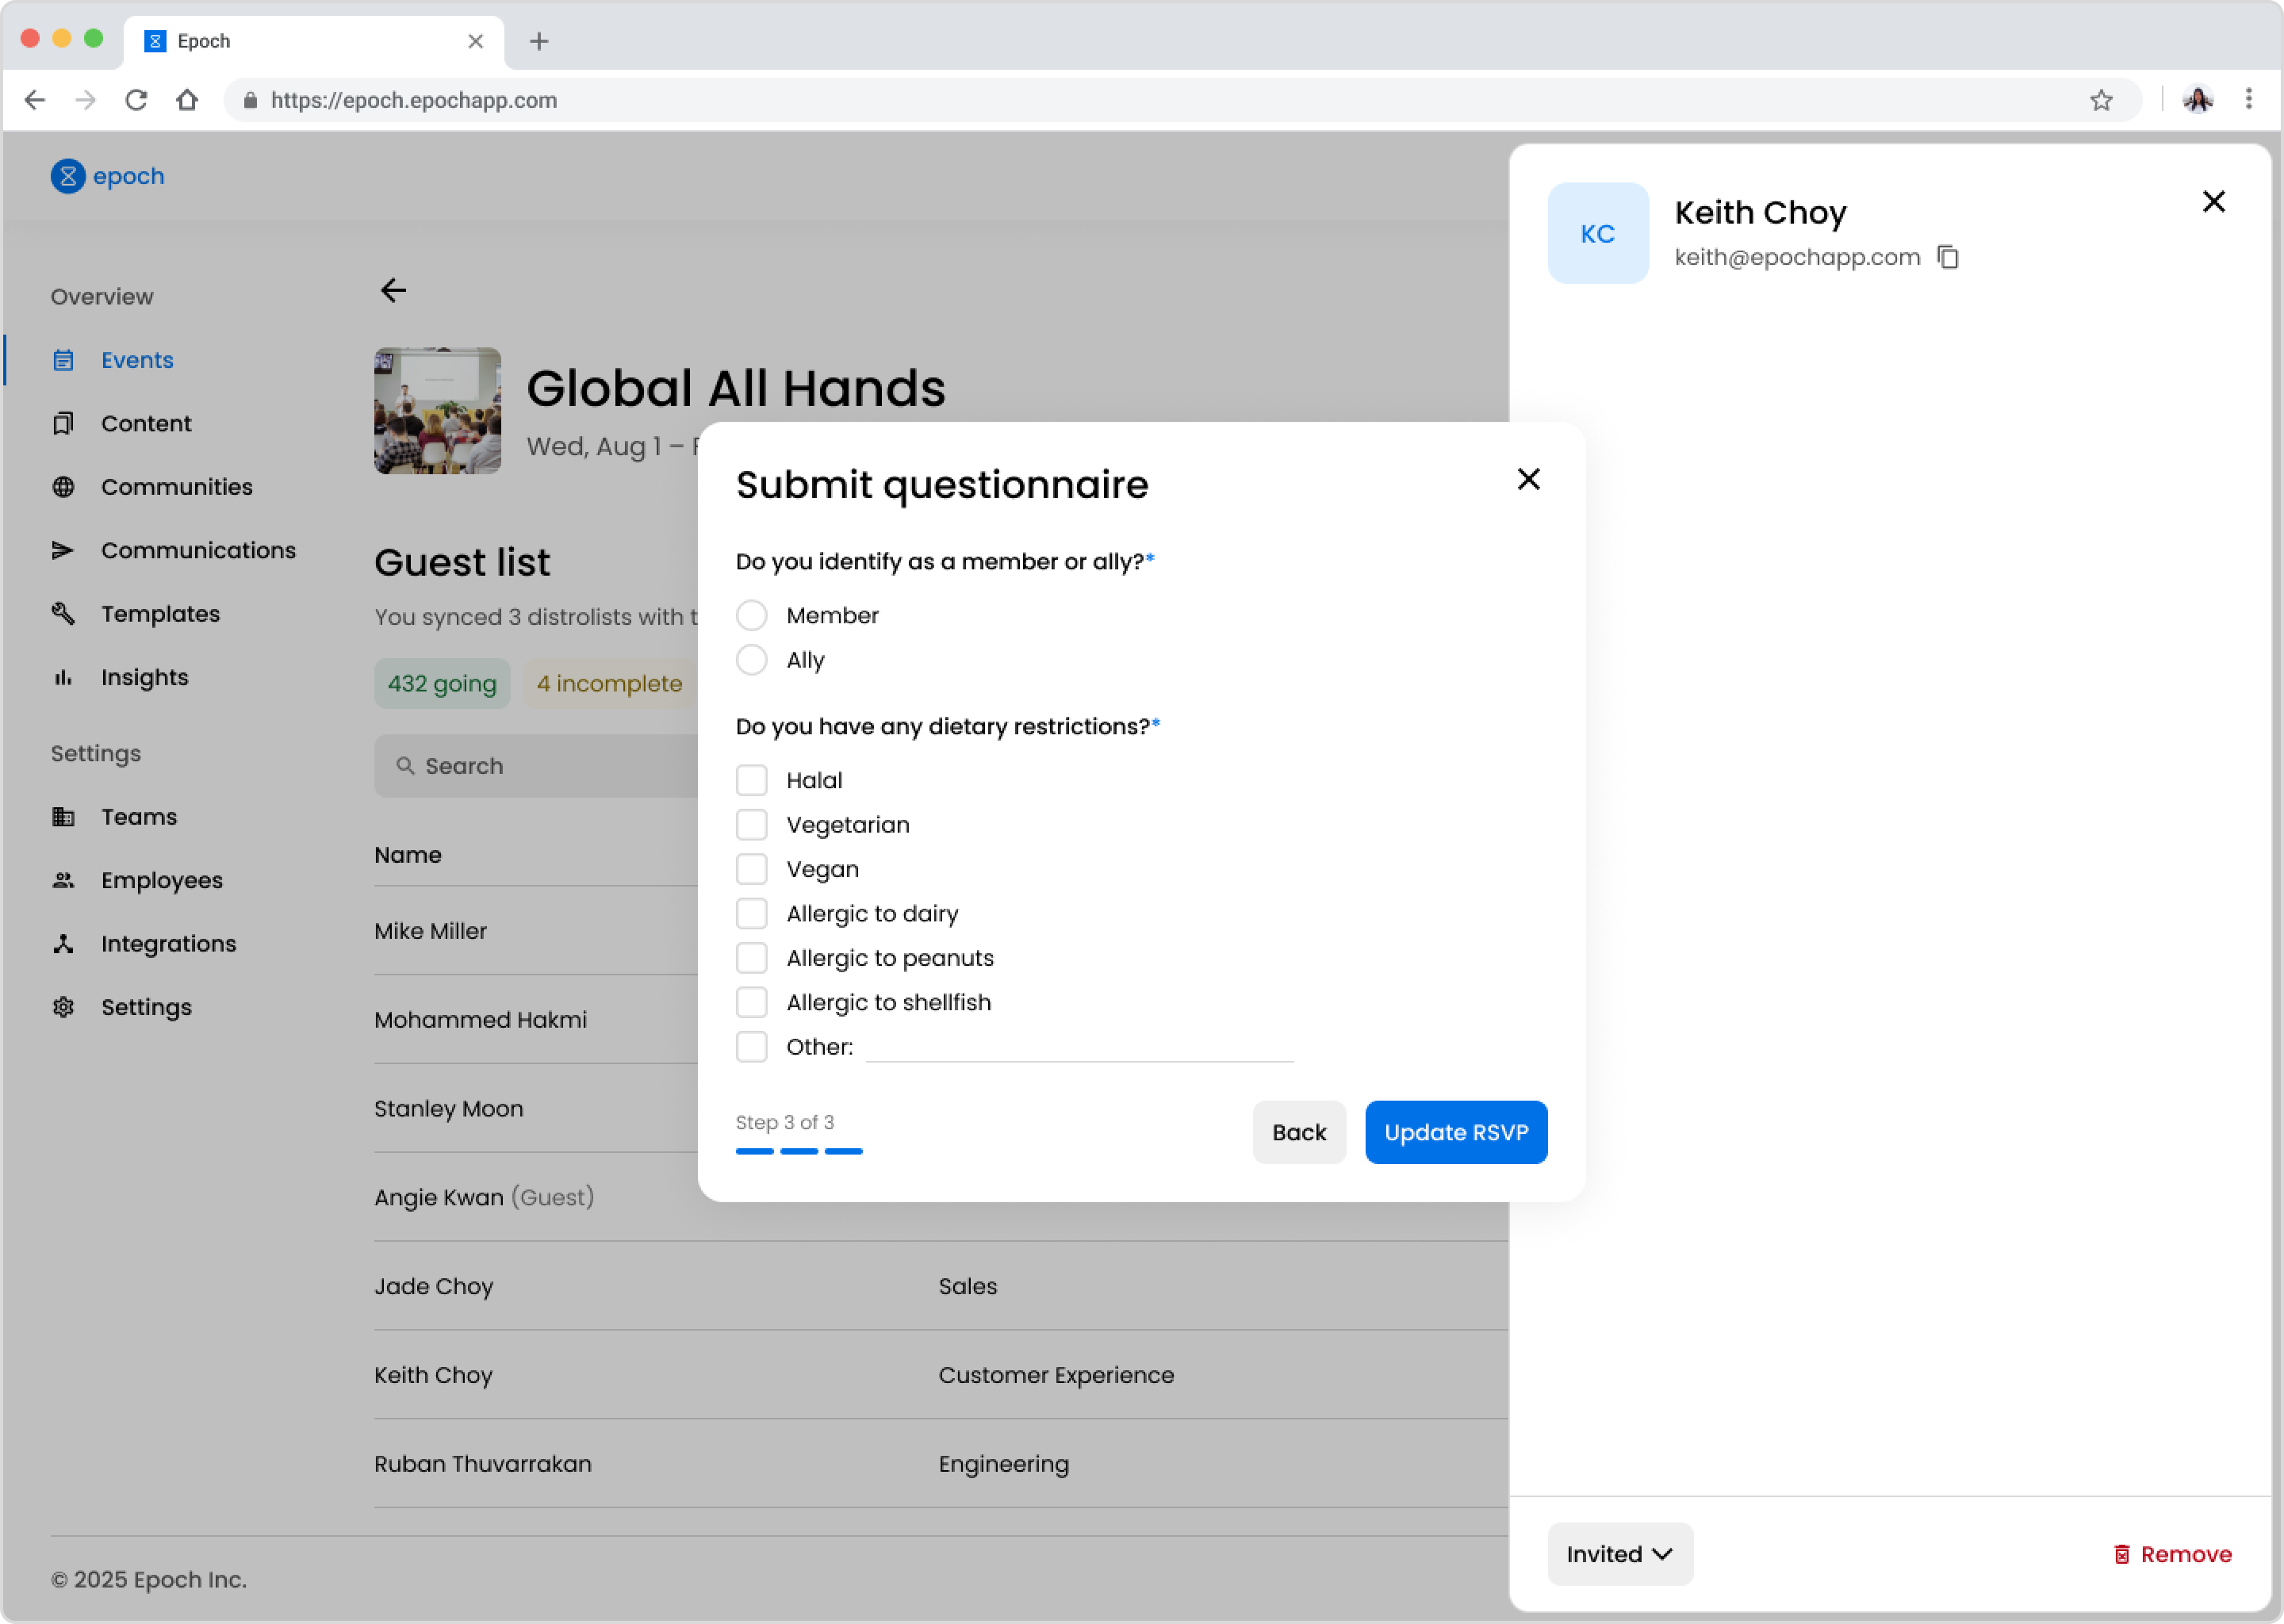Click the Step 3 of 3 progress bar
Image resolution: width=2284 pixels, height=1624 pixels.
[x=799, y=1151]
